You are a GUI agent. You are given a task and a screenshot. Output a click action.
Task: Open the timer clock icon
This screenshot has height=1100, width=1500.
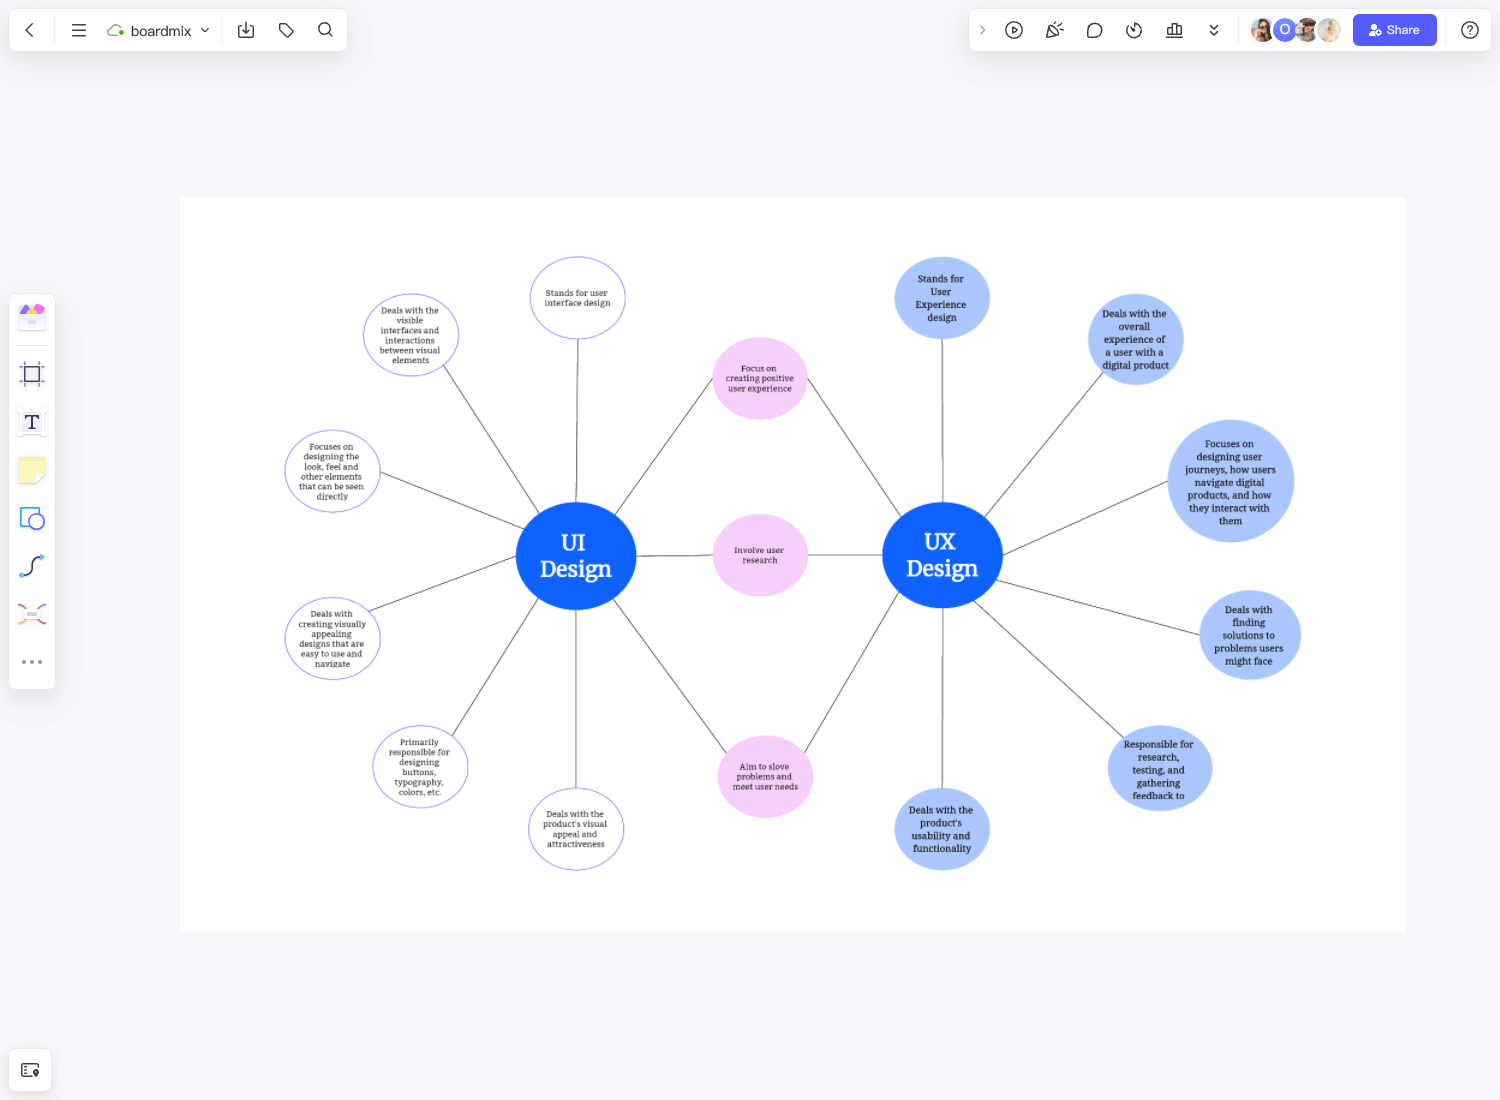(x=1134, y=30)
